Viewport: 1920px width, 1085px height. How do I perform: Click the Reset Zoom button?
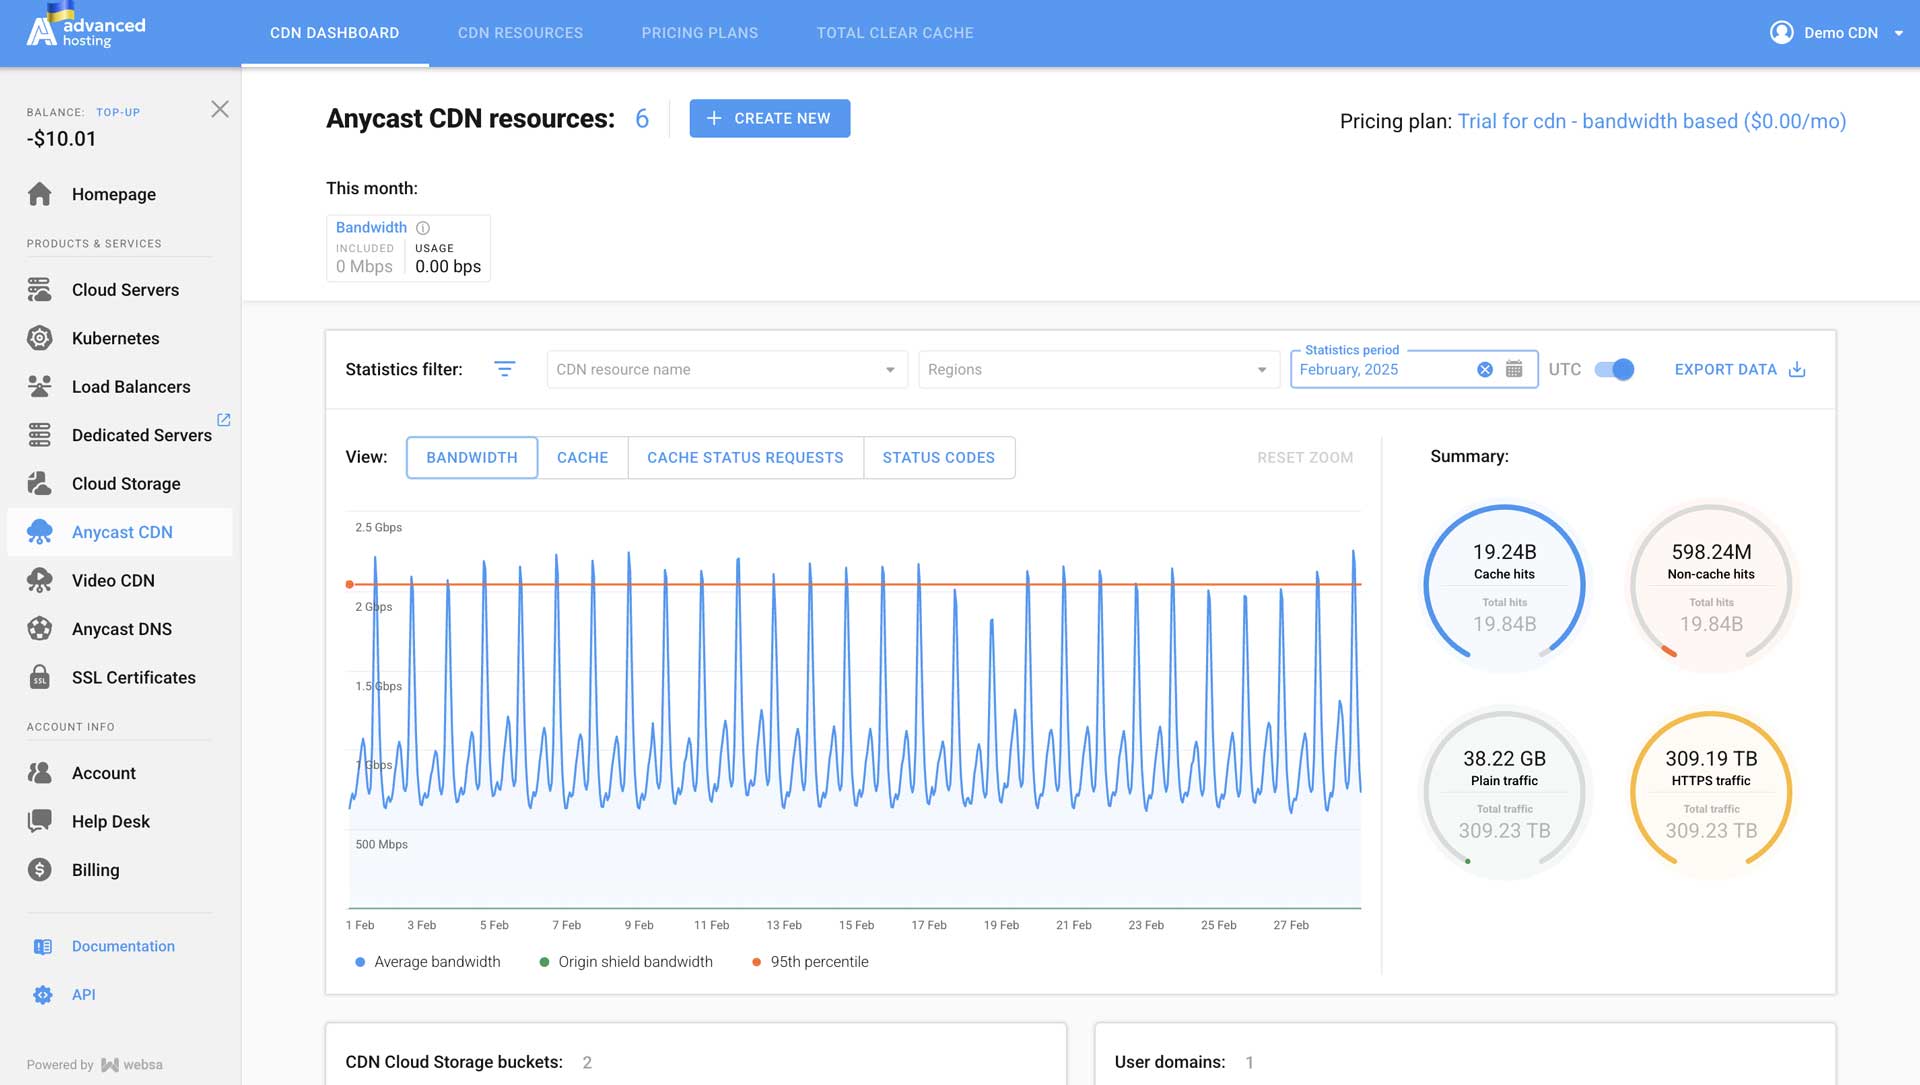(x=1305, y=458)
